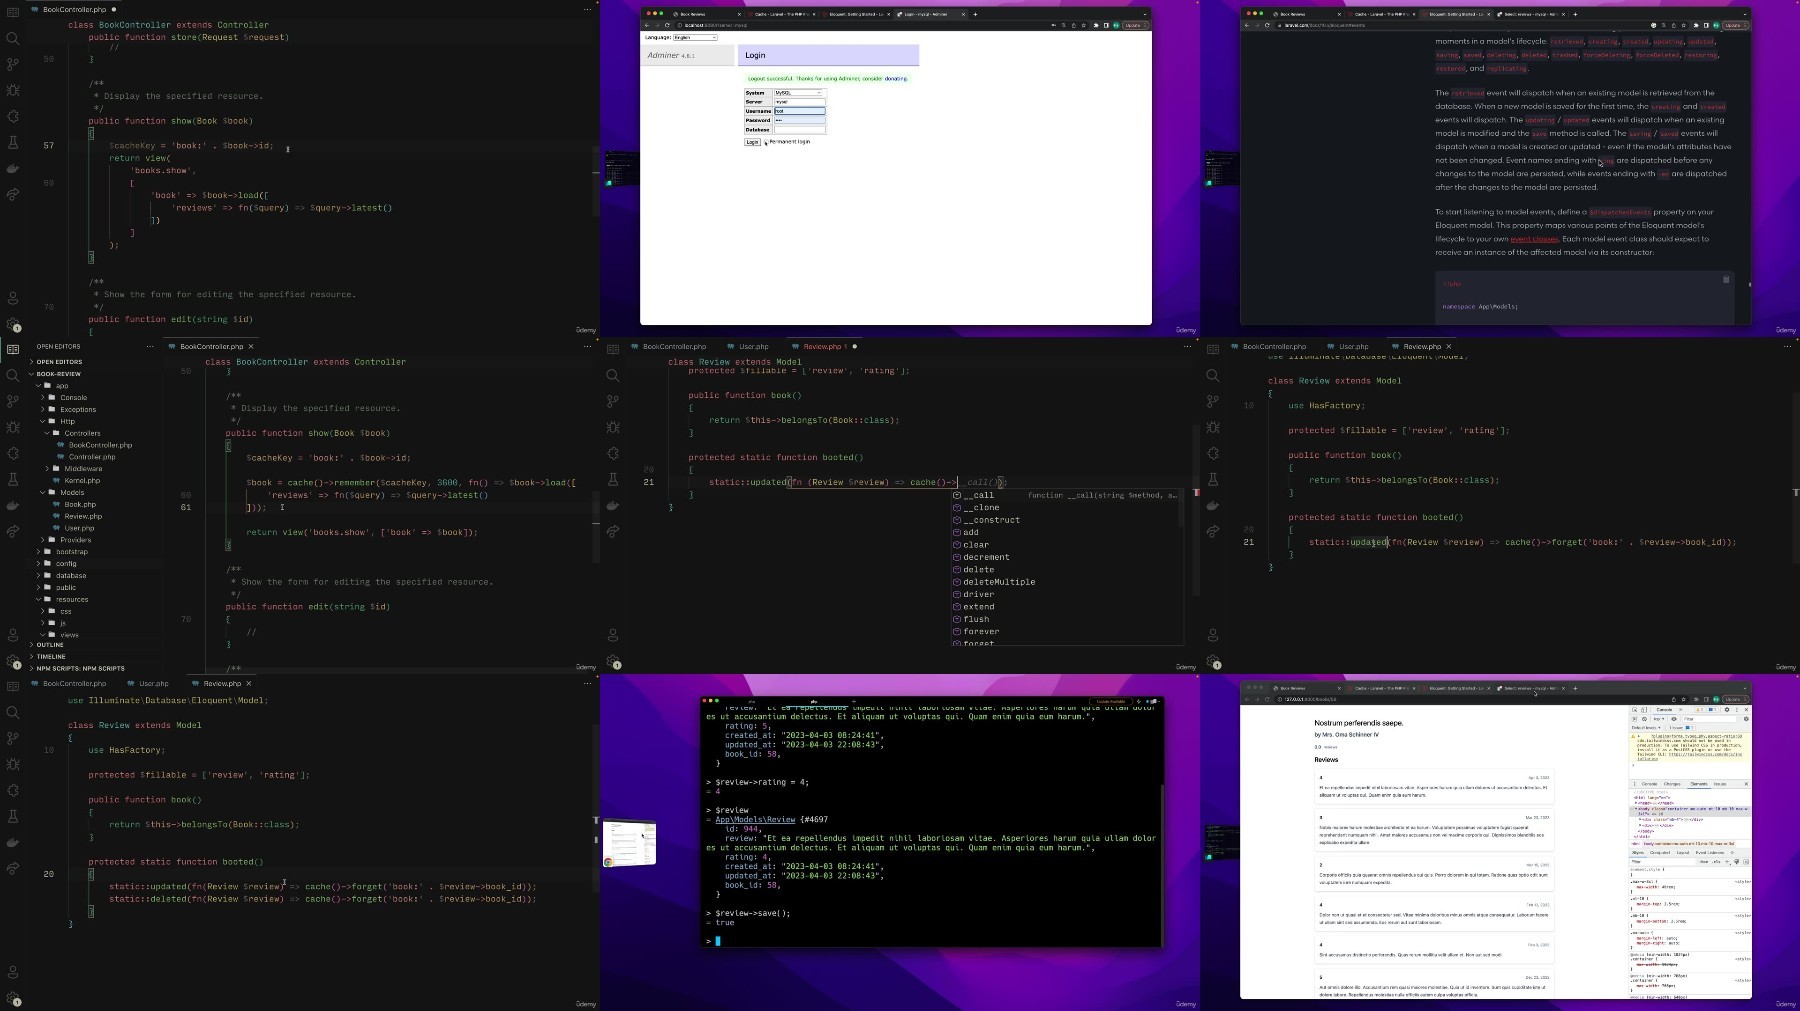This screenshot has height=1011, width=1800.
Task: Switch to User.php tab in editor showing autocomplete
Action: point(754,346)
